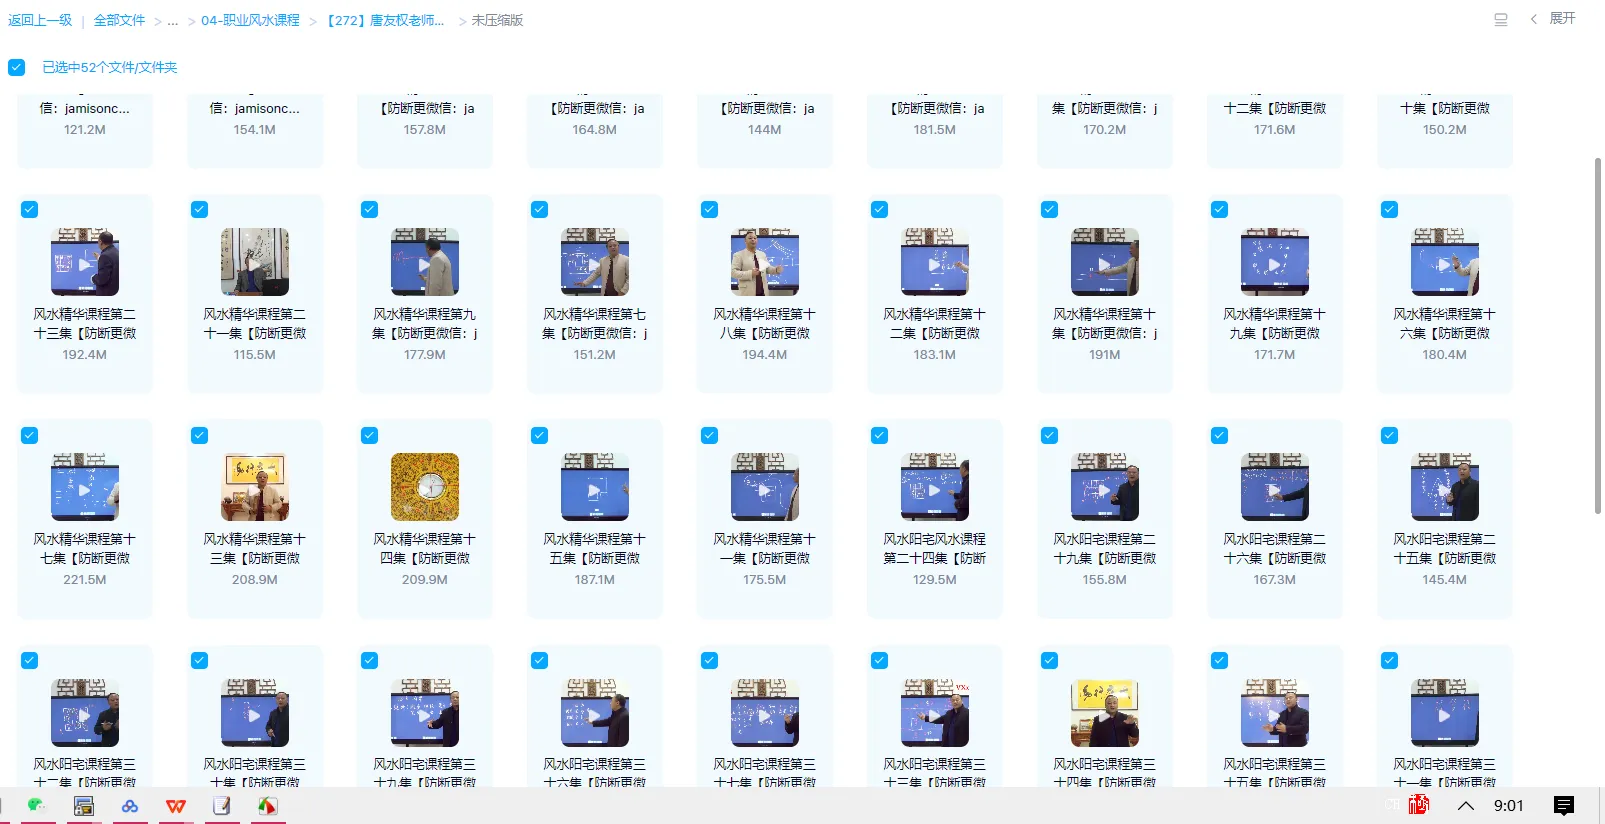
Task: Open 【272】唐友权老师 breadcrumb folder
Action: tap(386, 20)
